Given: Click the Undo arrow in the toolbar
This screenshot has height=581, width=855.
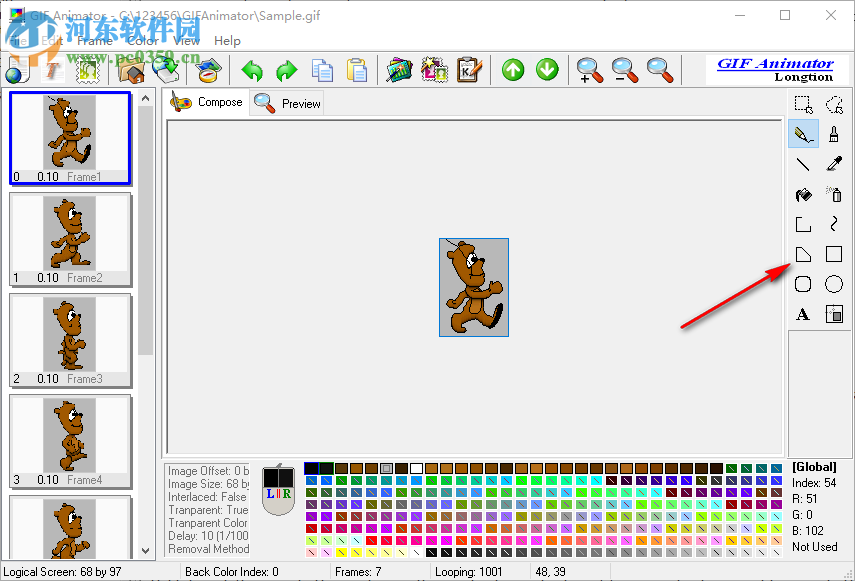Looking at the screenshot, I should click(251, 71).
